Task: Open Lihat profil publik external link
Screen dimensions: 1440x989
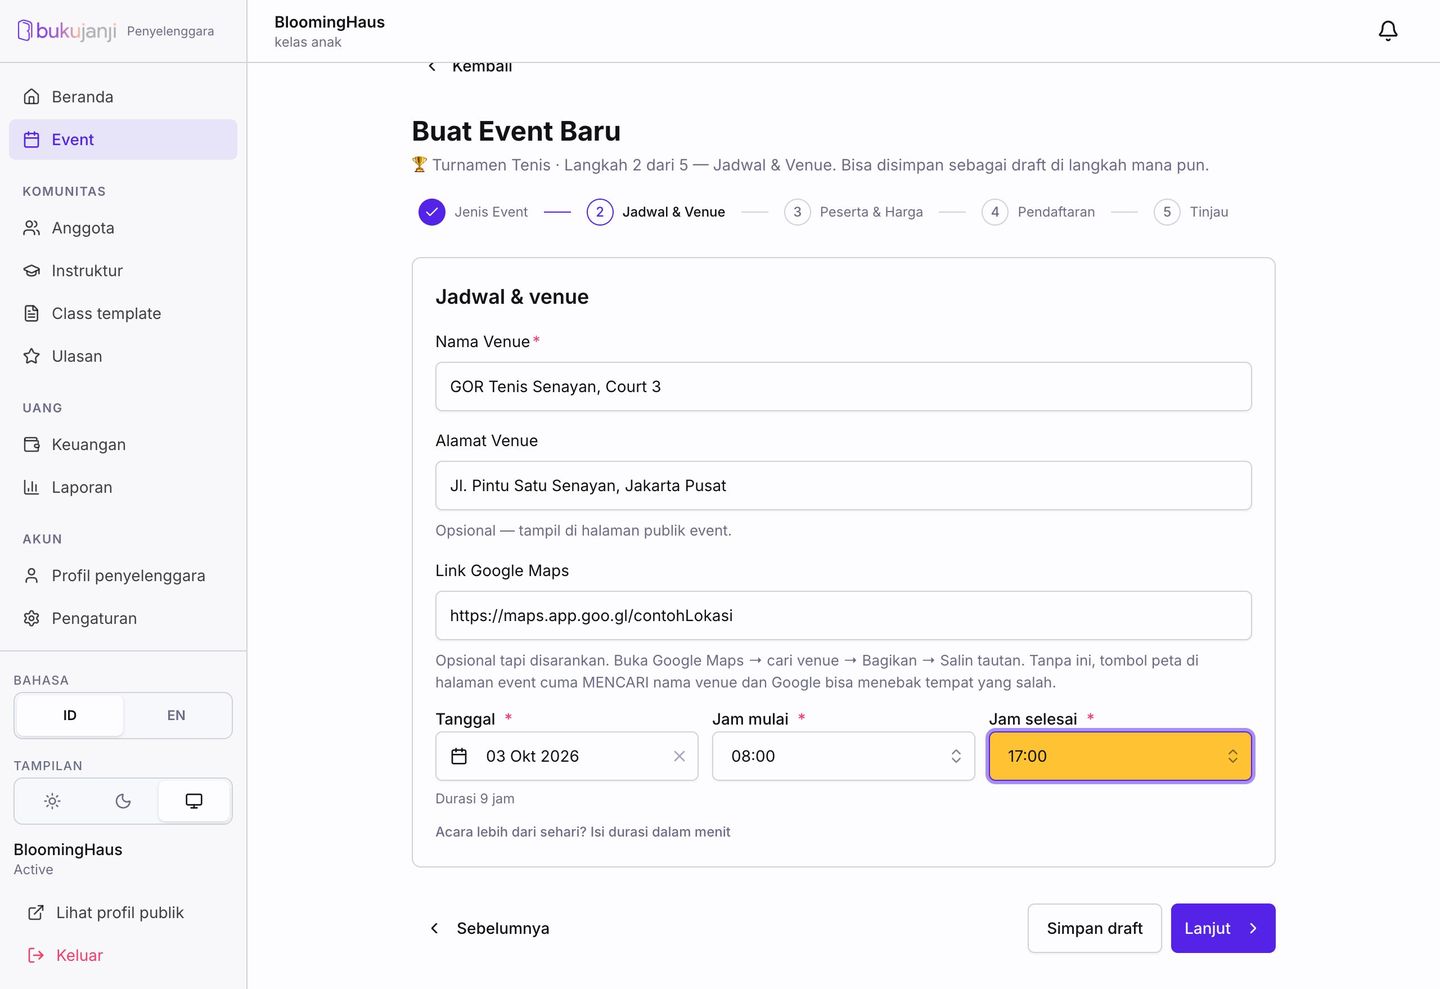Action: pyautogui.click(x=105, y=912)
